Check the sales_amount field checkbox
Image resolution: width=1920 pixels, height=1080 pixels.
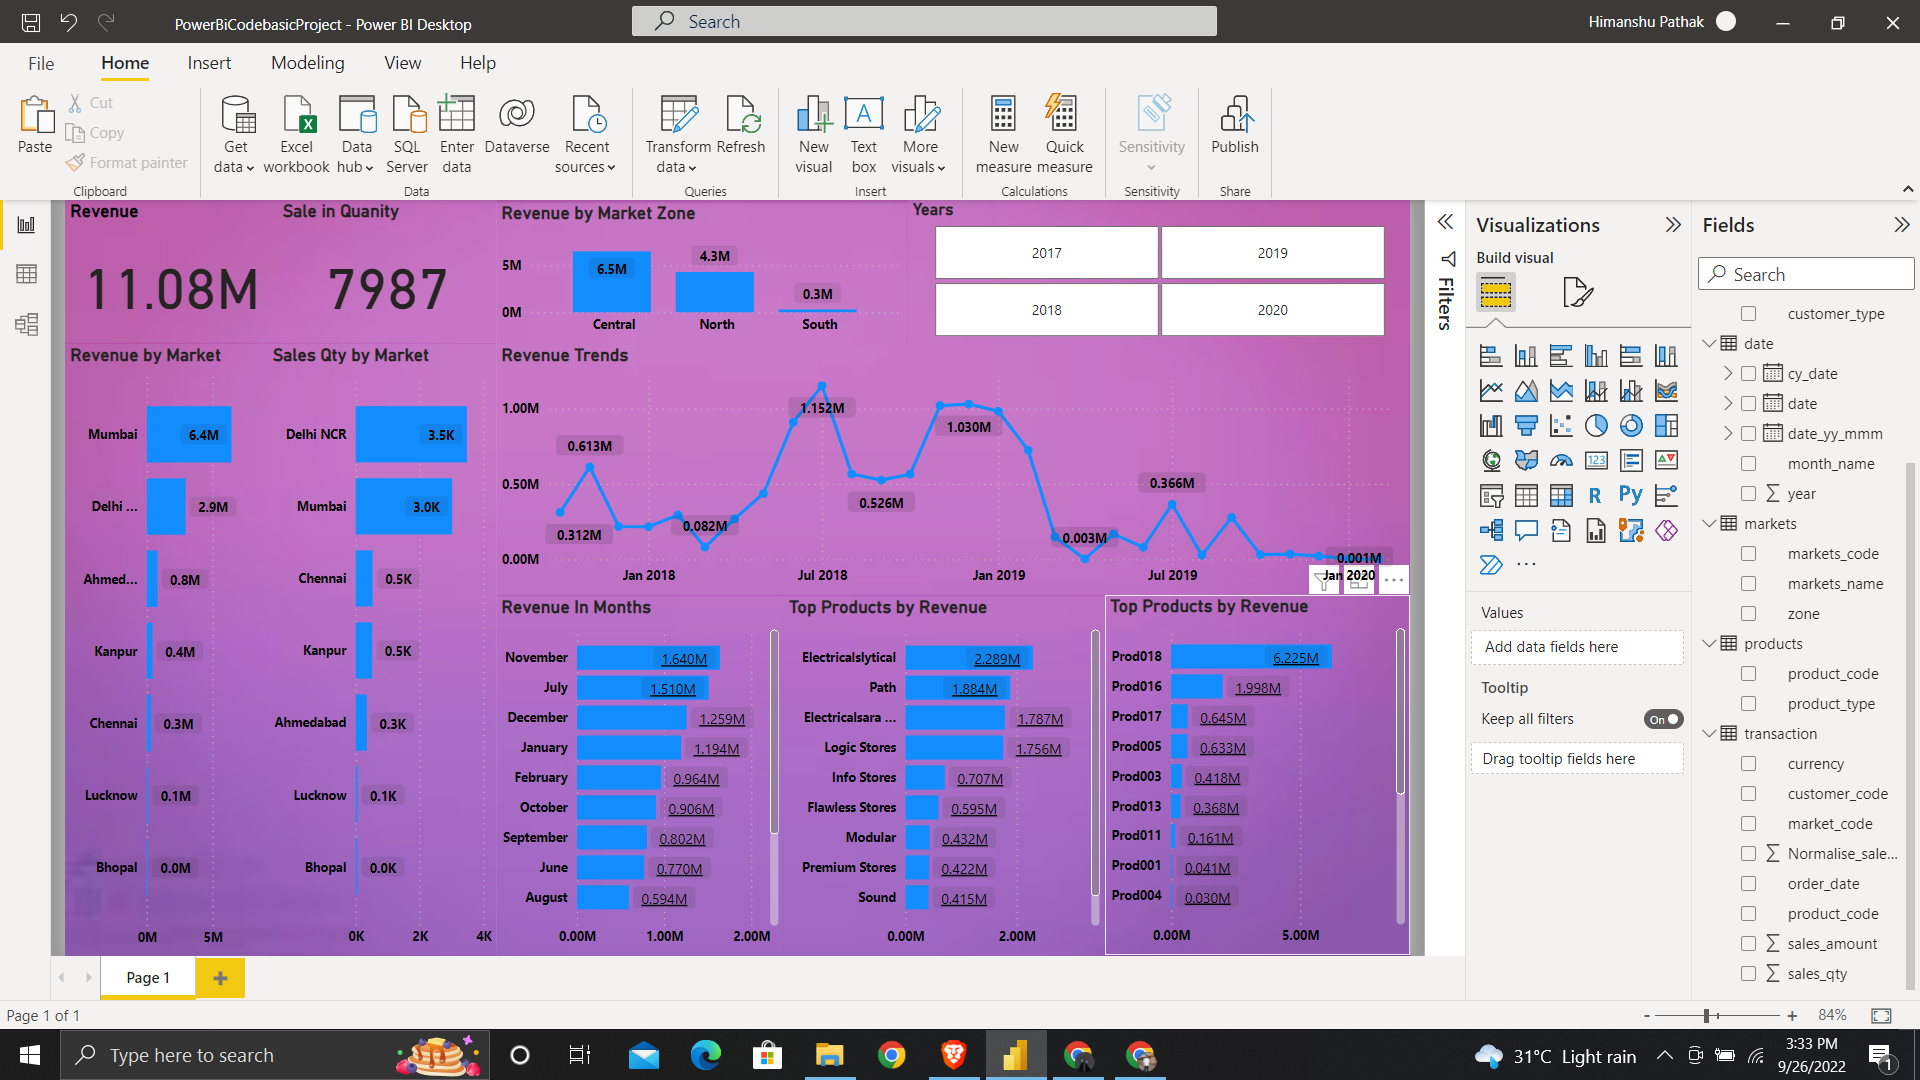click(x=1748, y=944)
